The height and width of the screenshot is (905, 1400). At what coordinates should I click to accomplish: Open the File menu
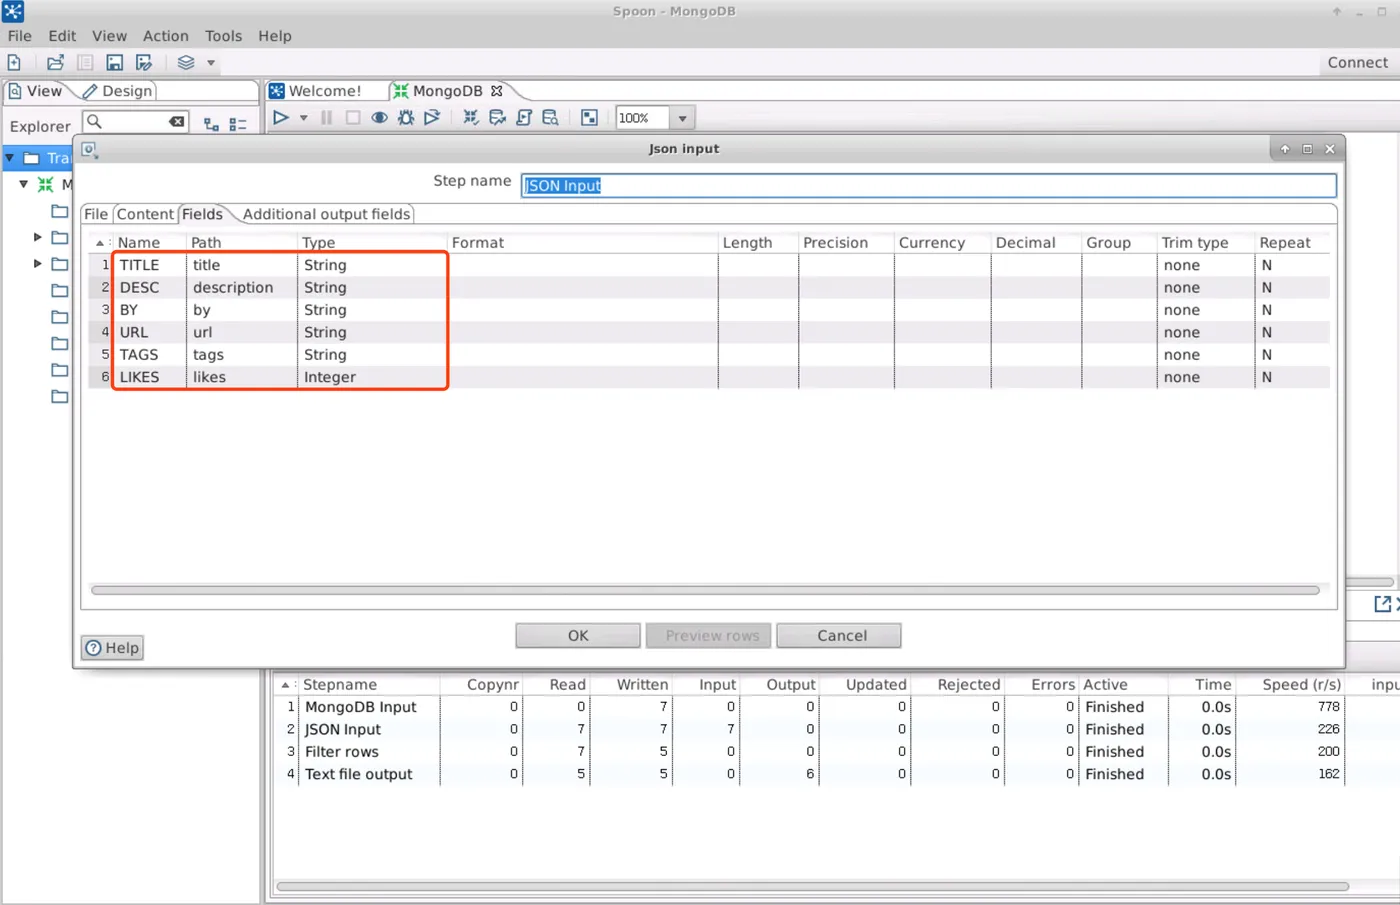pos(19,36)
